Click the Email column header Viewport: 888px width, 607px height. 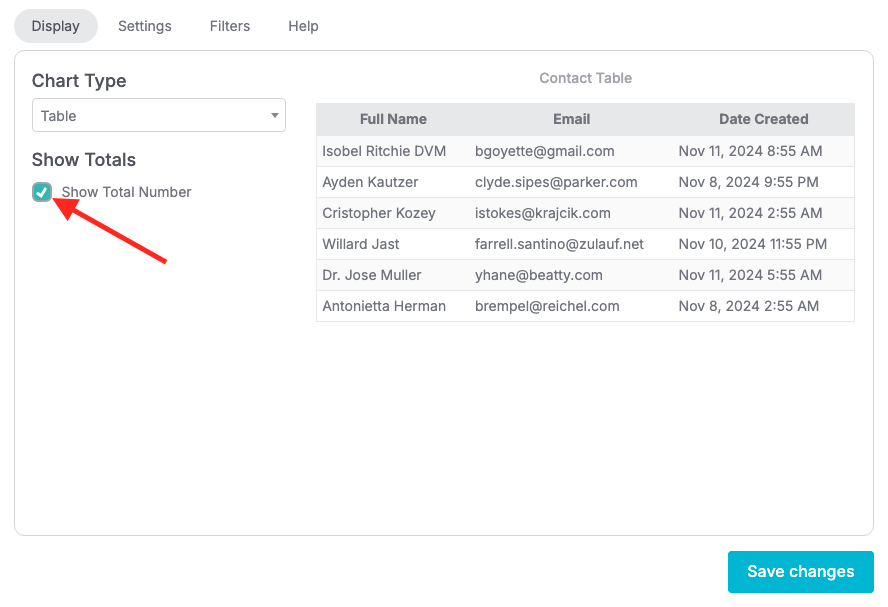[571, 119]
